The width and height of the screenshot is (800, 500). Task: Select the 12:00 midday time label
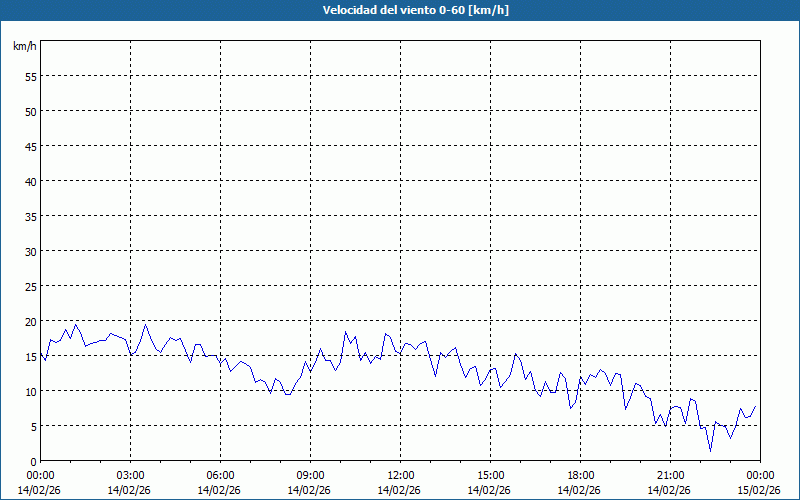coord(400,475)
